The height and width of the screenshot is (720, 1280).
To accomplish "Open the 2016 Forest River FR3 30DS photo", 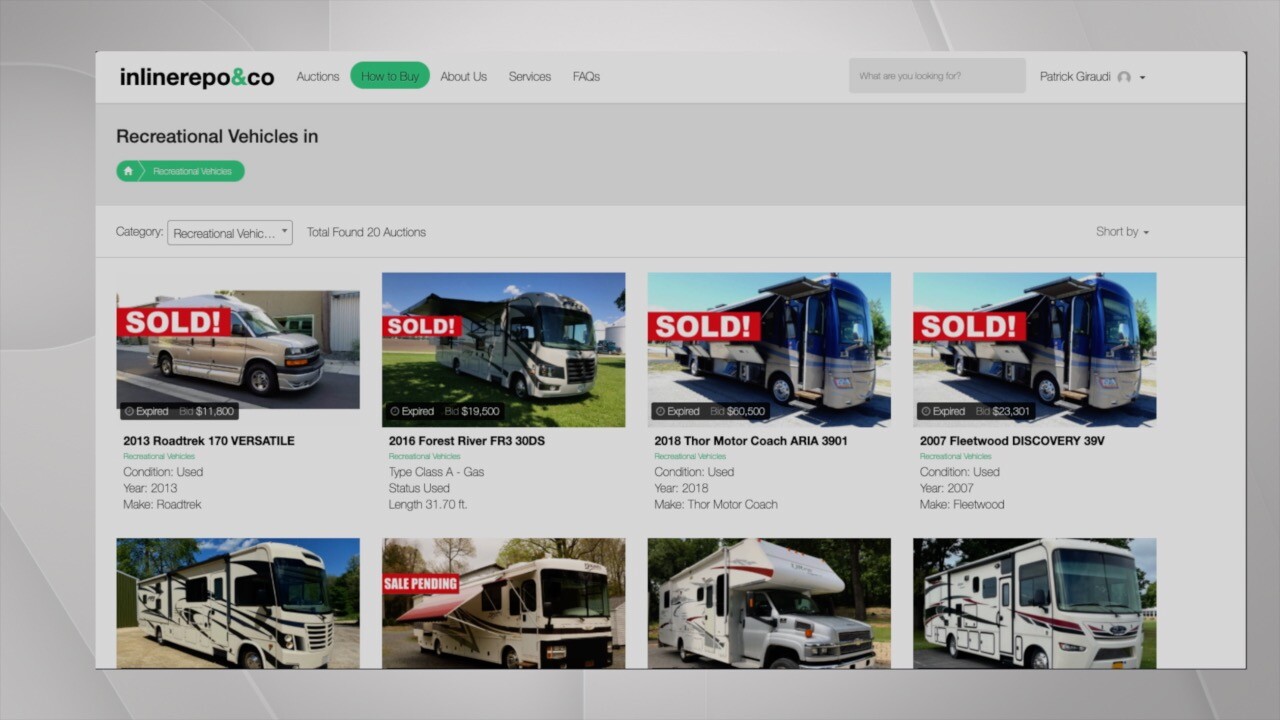I will coord(504,350).
